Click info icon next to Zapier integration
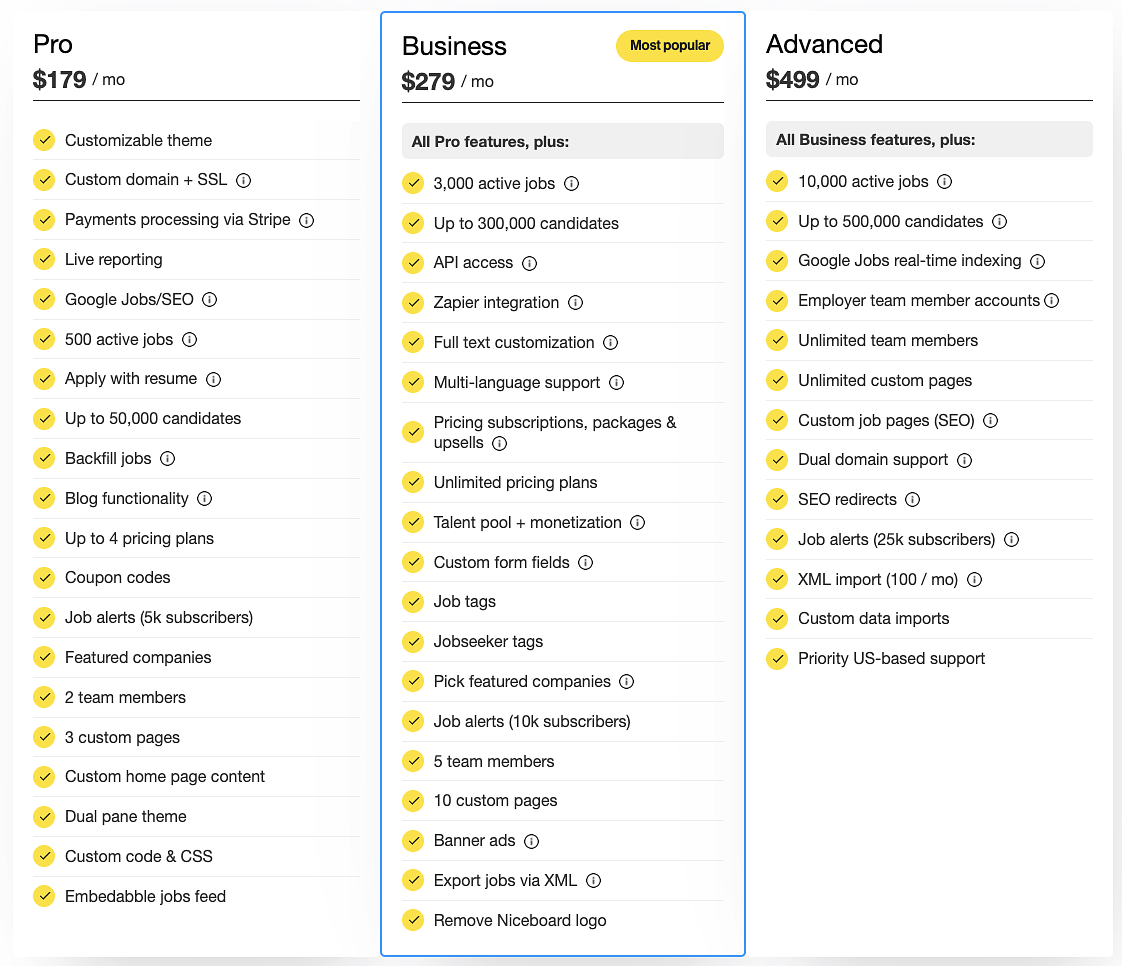This screenshot has height=966, width=1122. [575, 303]
